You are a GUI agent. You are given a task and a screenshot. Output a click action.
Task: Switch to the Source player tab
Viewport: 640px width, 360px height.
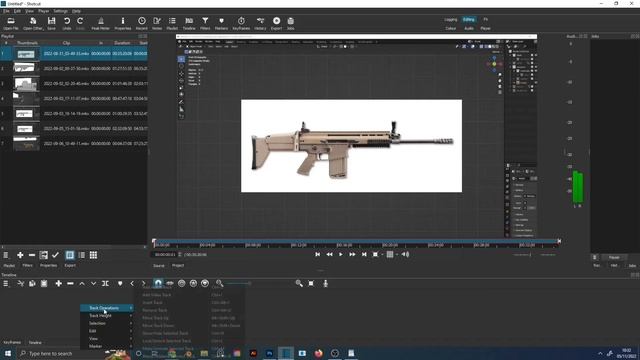tap(159, 266)
